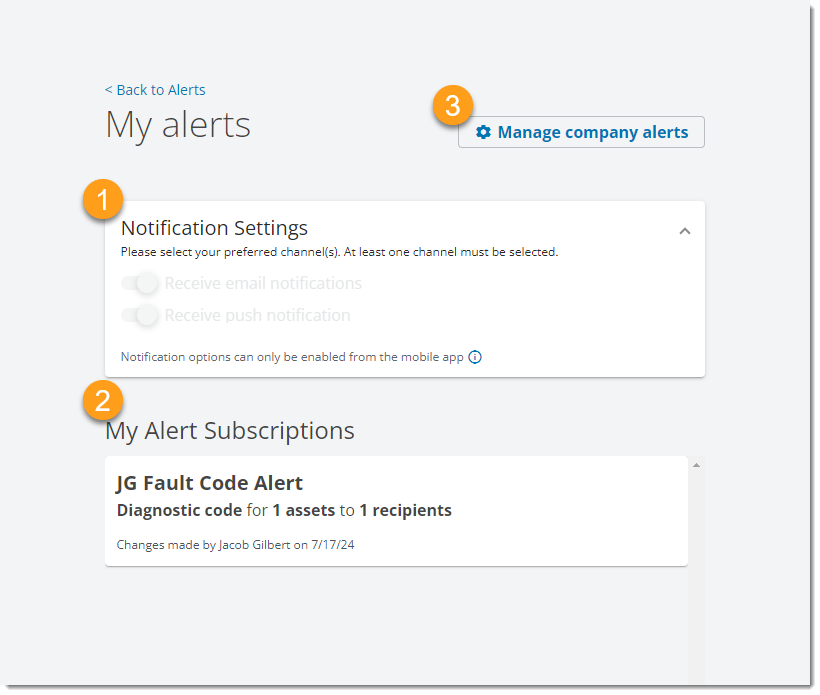The width and height of the screenshot is (820, 695).
Task: Return via the Back to Alerts link
Action: pos(155,89)
